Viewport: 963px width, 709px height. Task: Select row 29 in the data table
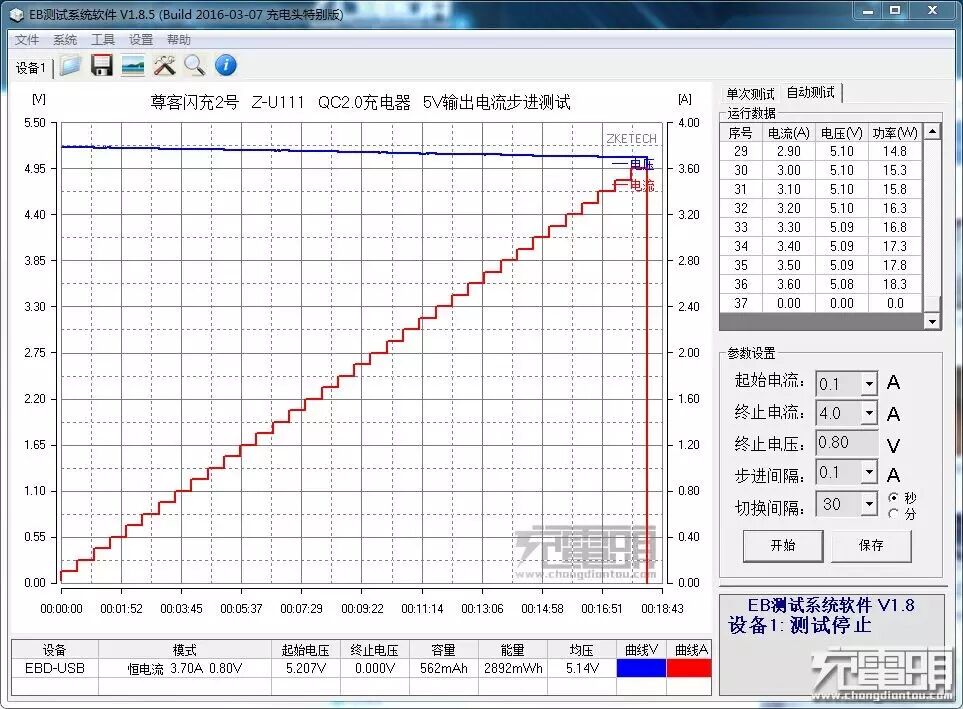[821, 151]
